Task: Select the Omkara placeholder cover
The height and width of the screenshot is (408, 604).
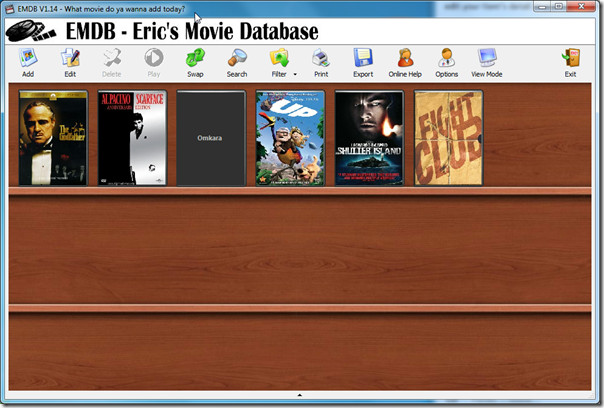Action: (211, 138)
